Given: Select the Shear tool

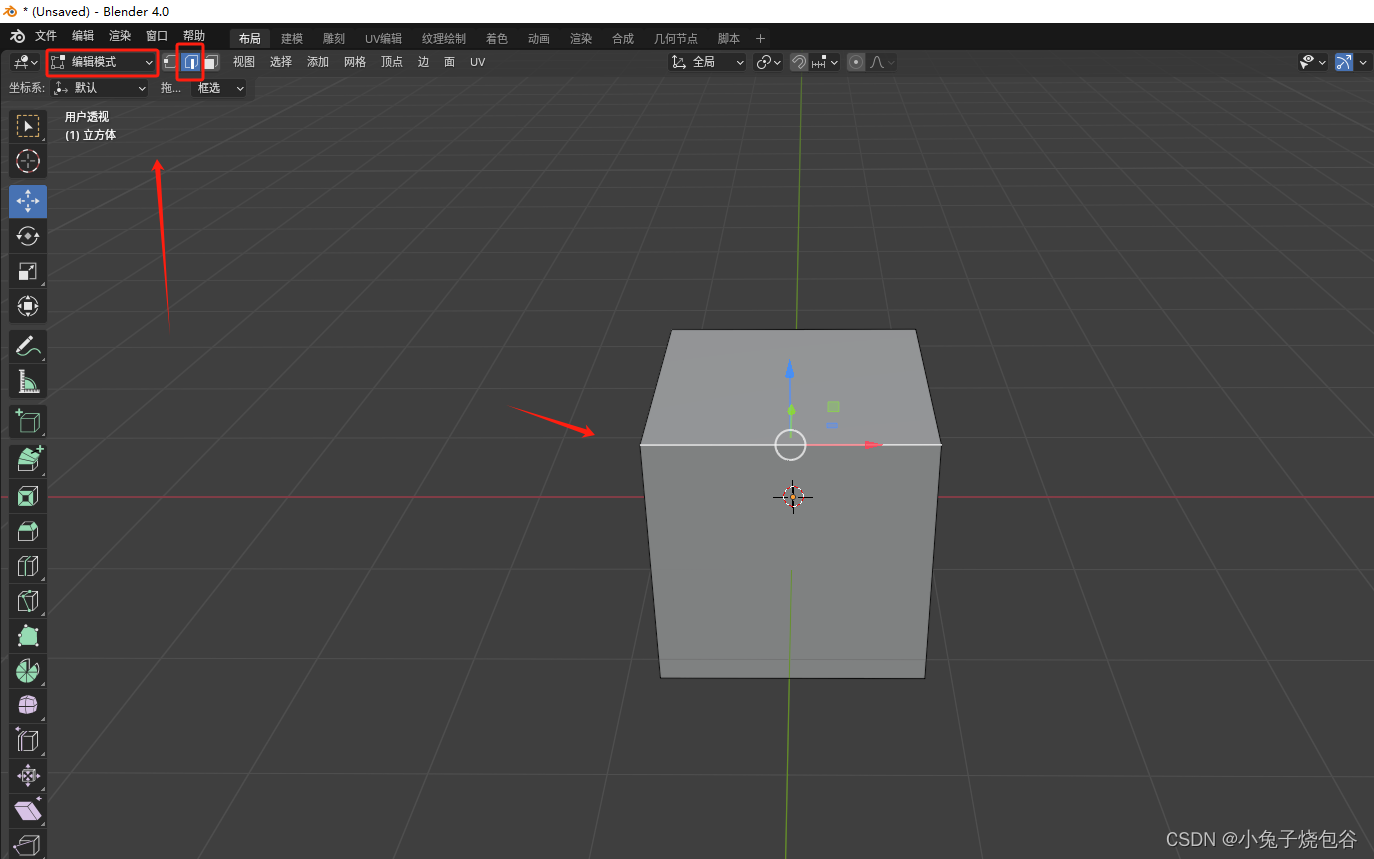Looking at the screenshot, I should (28, 811).
